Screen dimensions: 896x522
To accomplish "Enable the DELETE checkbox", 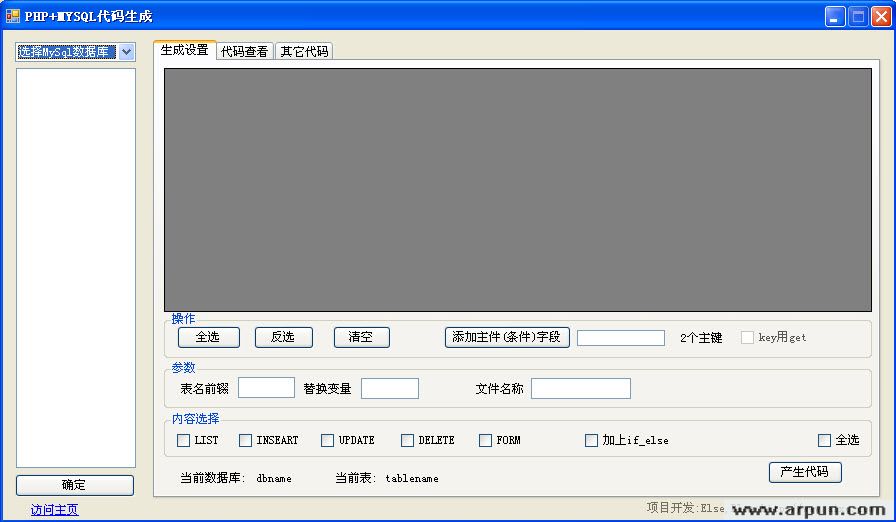I will pos(407,440).
